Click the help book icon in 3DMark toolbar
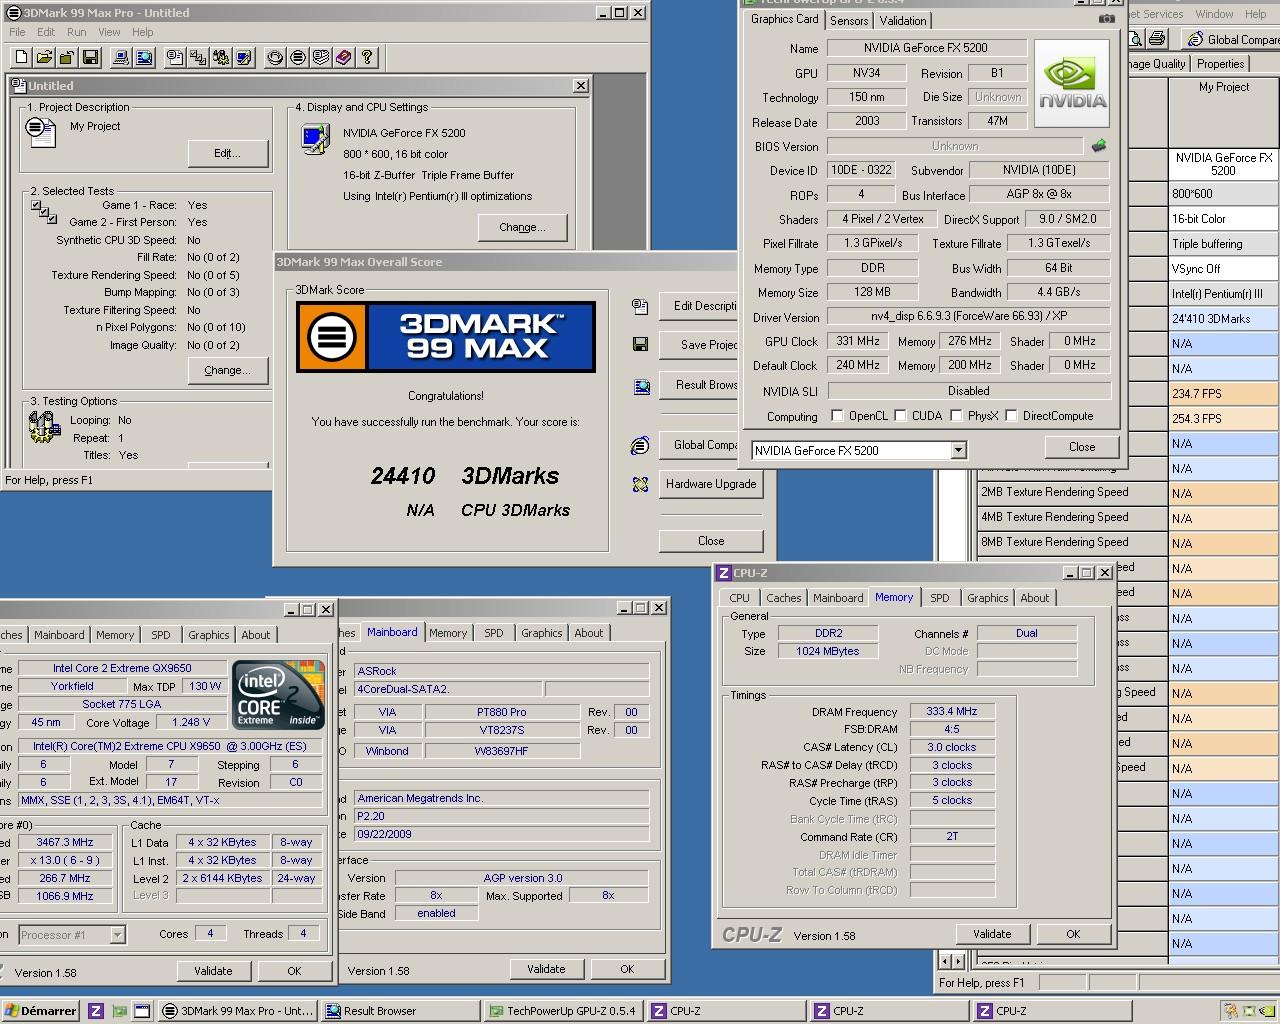This screenshot has width=1280, height=1024. click(344, 58)
